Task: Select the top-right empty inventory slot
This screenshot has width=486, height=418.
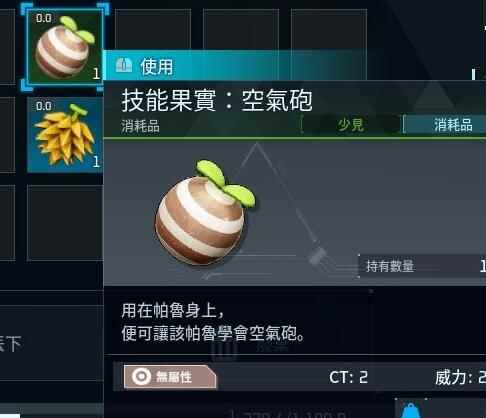Action: (329, 30)
